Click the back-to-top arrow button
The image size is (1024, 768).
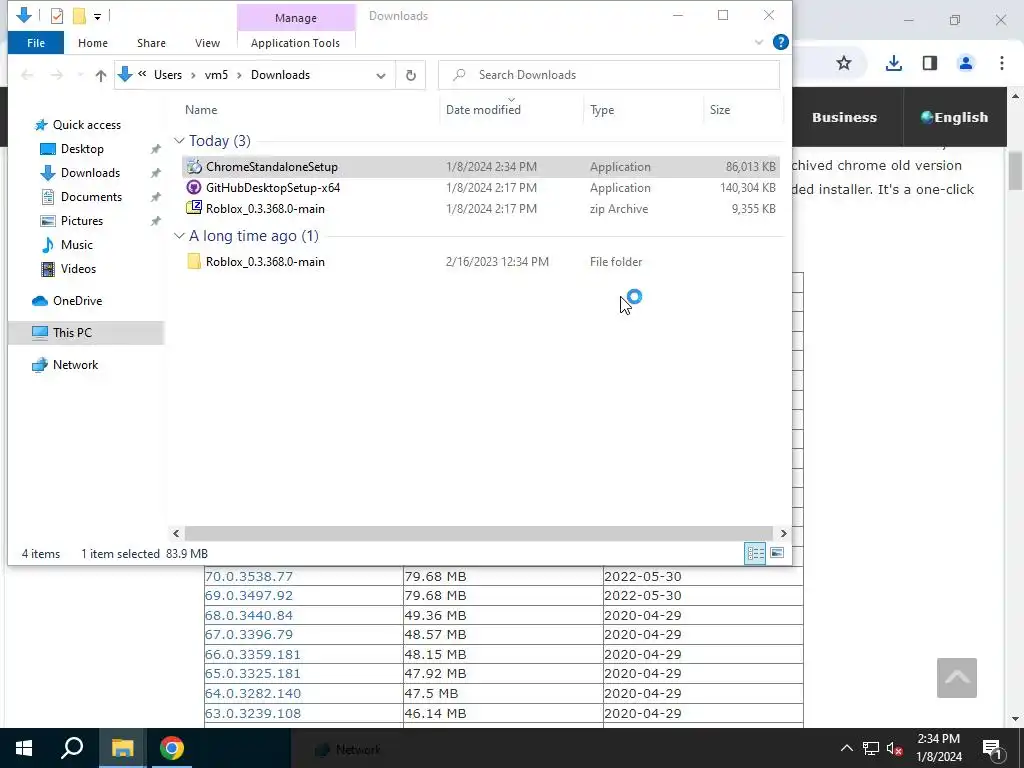click(957, 678)
